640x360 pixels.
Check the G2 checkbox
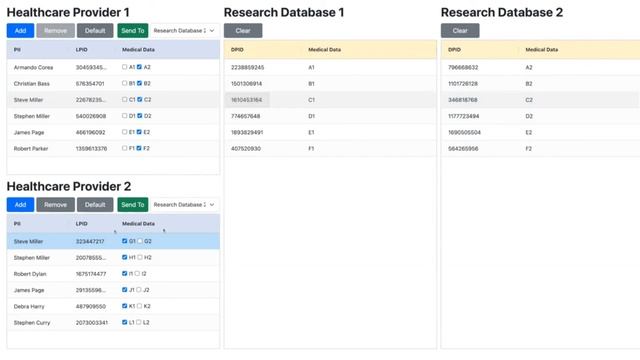[140, 241]
